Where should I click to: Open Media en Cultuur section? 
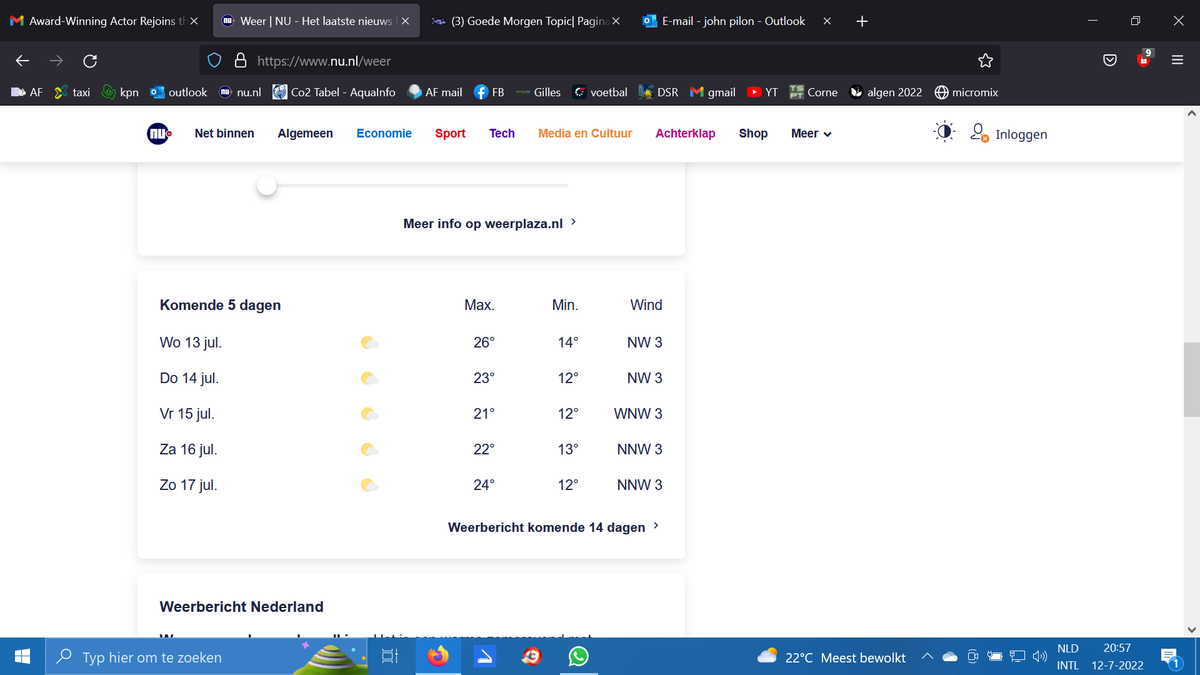point(585,133)
